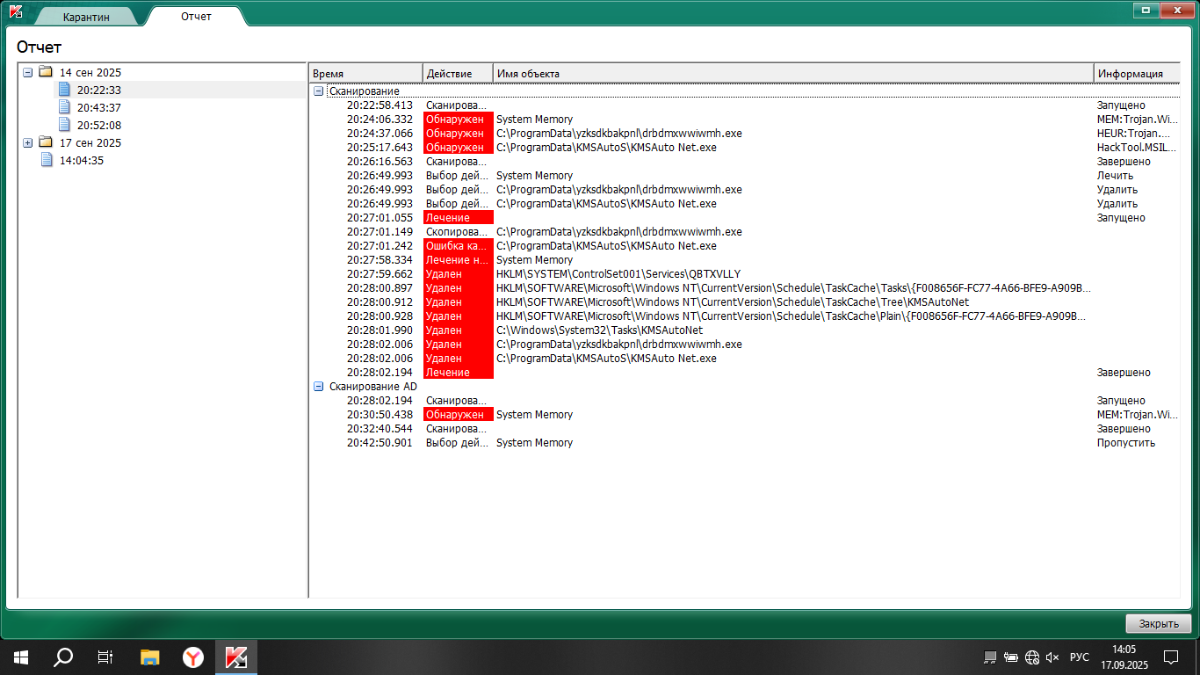Viewport: 1200px width, 675px height.
Task: Click the 17 сен 2025 folder icon
Action: click(x=45, y=143)
